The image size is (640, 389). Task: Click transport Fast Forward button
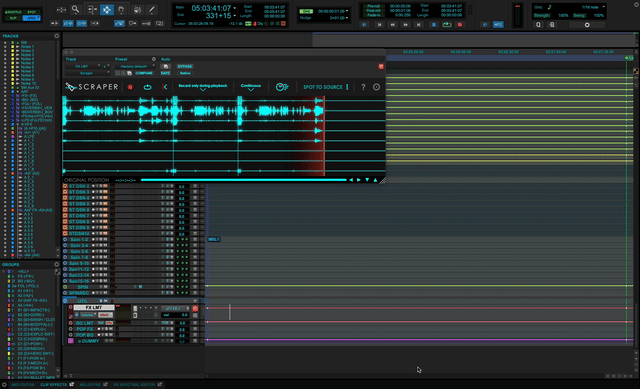(x=405, y=24)
